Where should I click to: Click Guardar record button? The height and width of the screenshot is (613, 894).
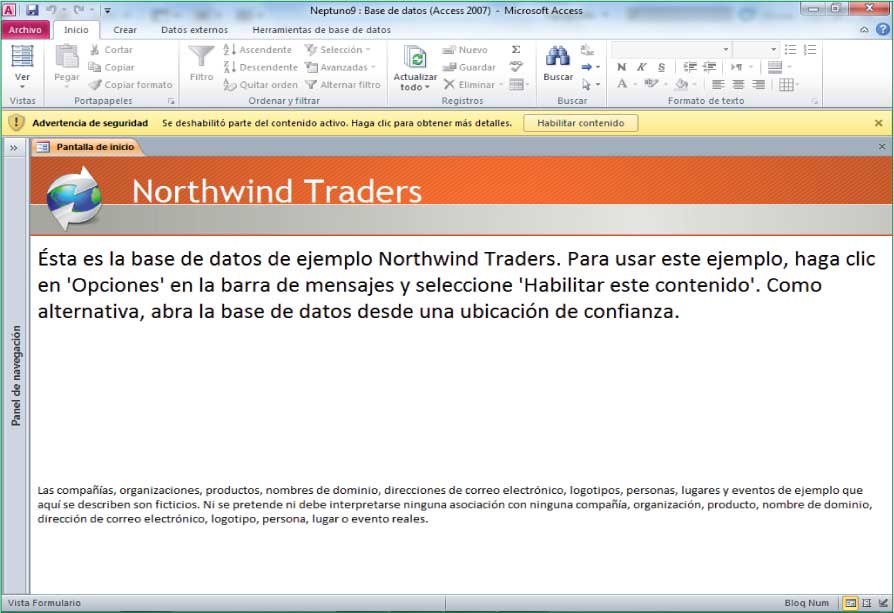pos(469,67)
